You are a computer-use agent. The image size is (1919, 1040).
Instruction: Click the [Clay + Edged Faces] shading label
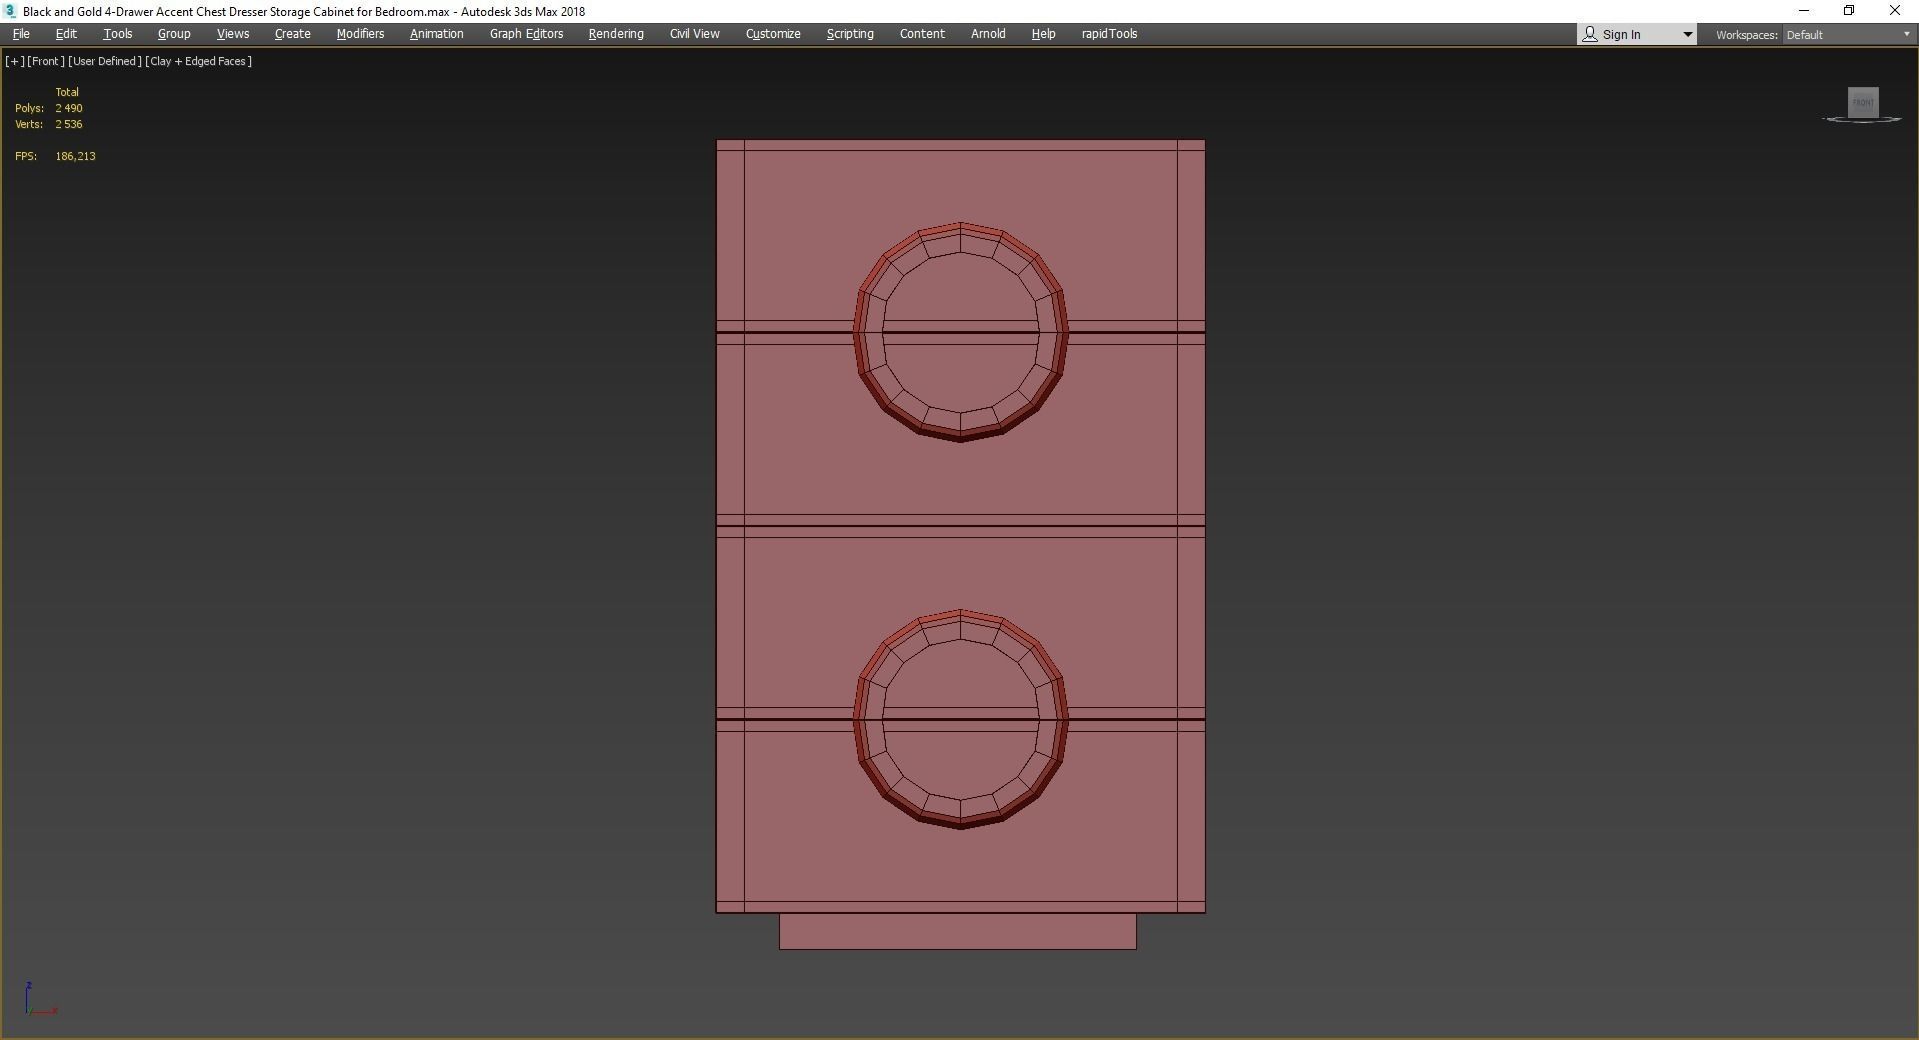(198, 61)
